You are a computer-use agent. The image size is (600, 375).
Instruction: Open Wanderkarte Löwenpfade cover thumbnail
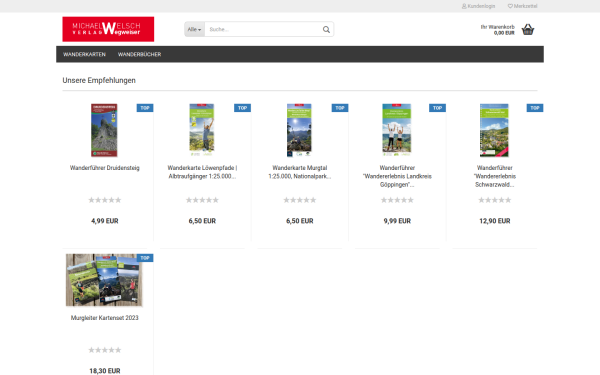tap(202, 130)
